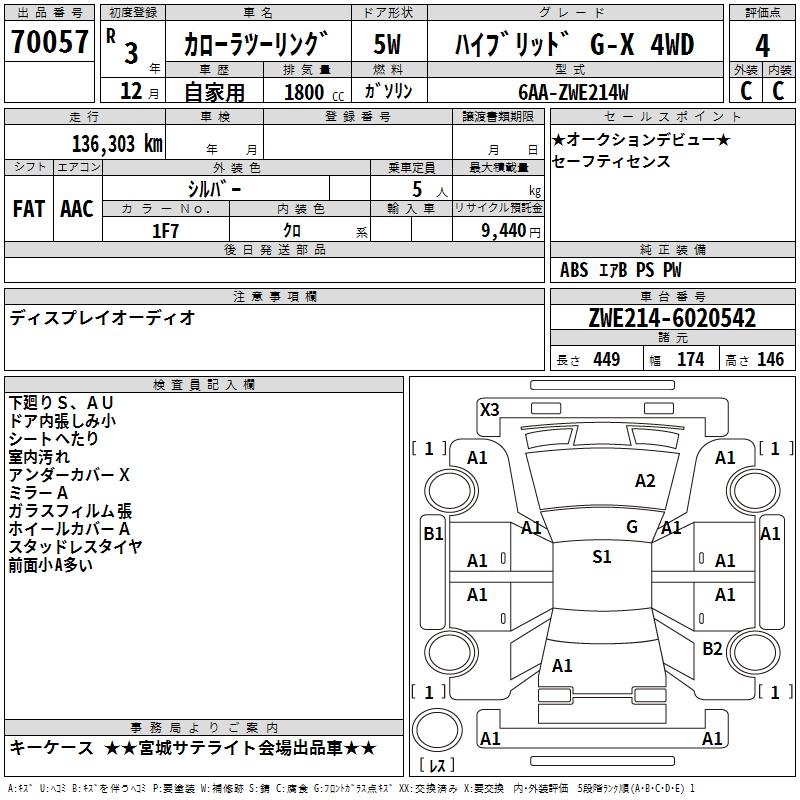Click color number 1F7
Image resolution: width=800 pixels, height=800 pixels.
pyautogui.click(x=165, y=231)
